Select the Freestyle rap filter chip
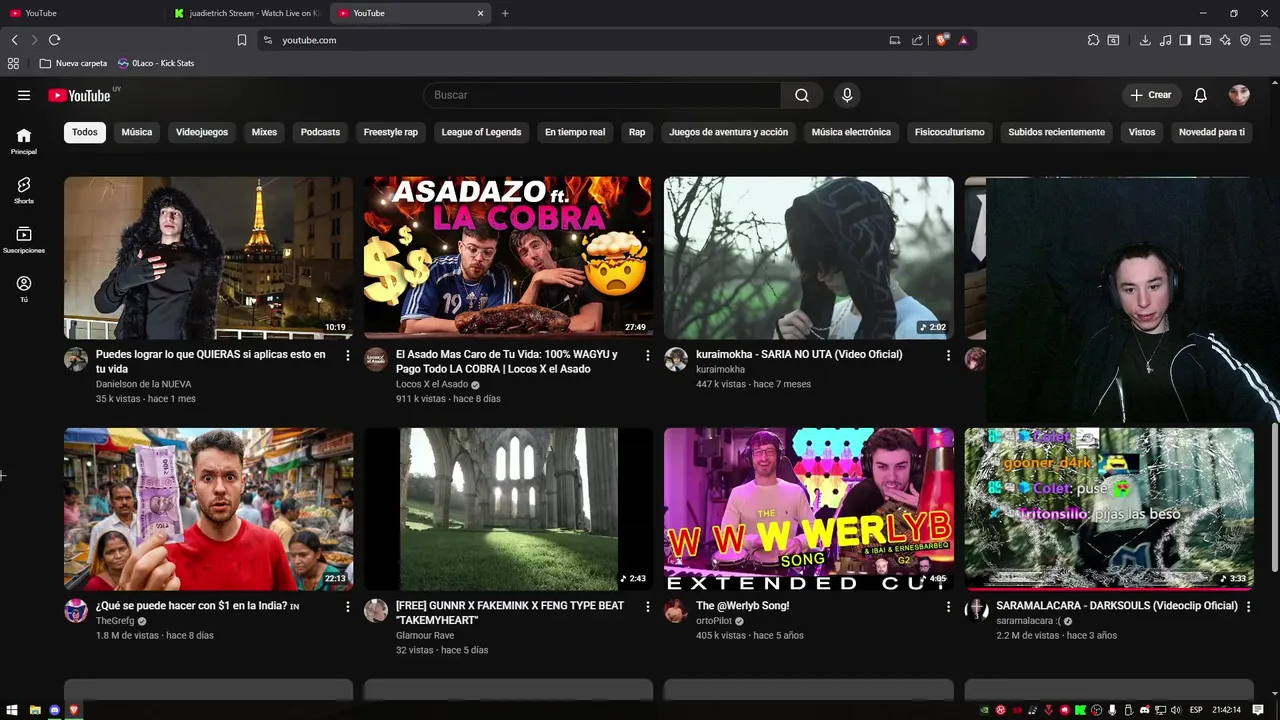This screenshot has width=1280, height=720. click(391, 132)
